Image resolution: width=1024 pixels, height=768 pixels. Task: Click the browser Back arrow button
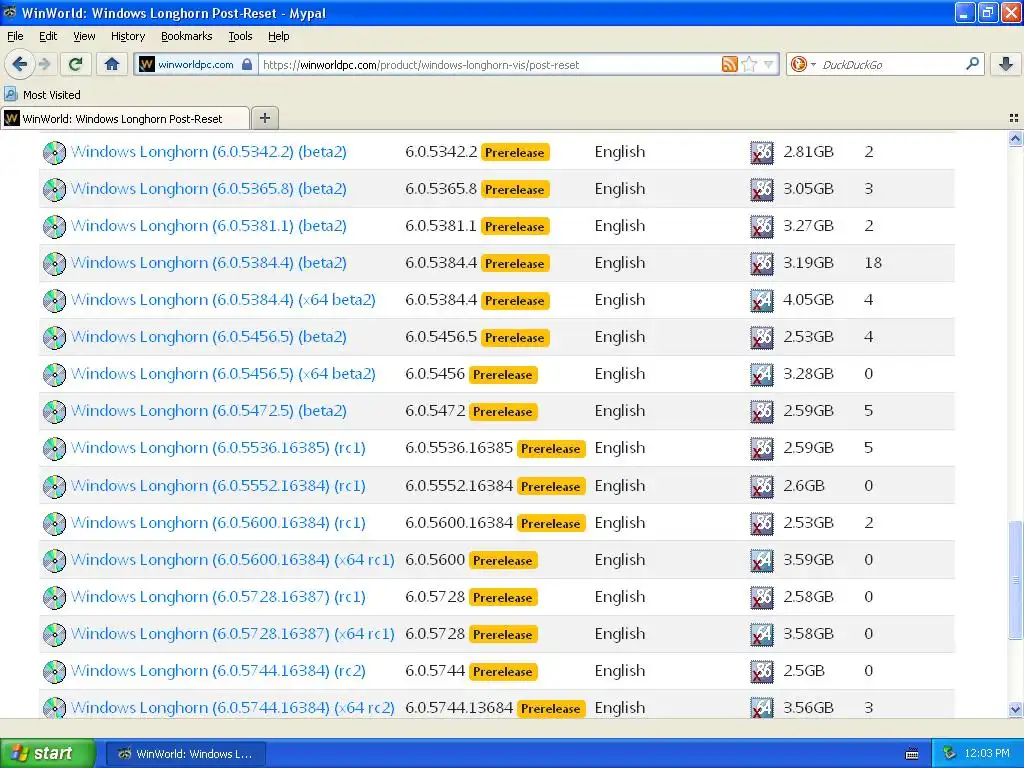click(x=20, y=64)
